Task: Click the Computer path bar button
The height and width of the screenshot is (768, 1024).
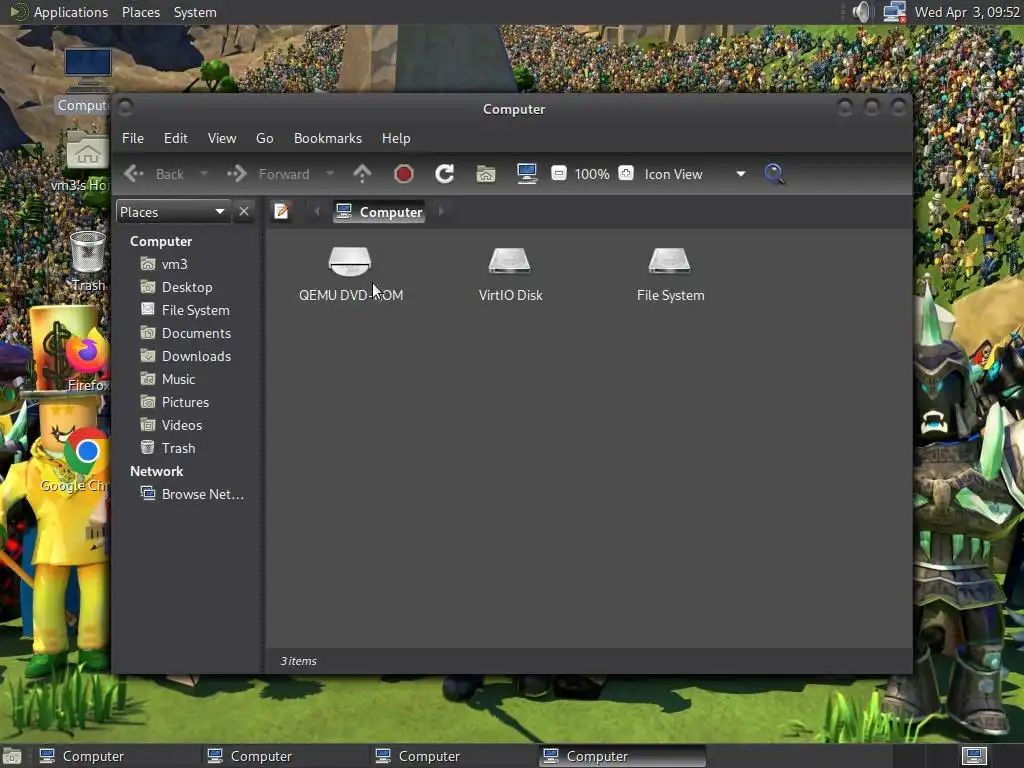Action: click(379, 212)
